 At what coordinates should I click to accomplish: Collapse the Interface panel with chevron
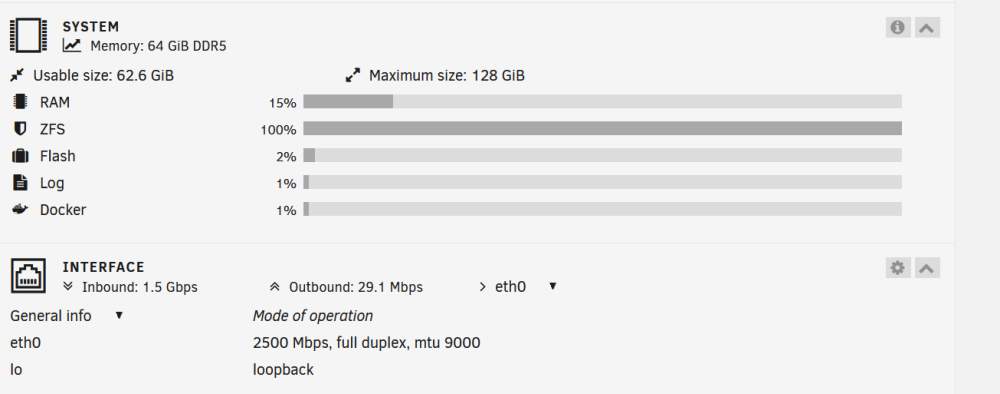tap(927, 268)
